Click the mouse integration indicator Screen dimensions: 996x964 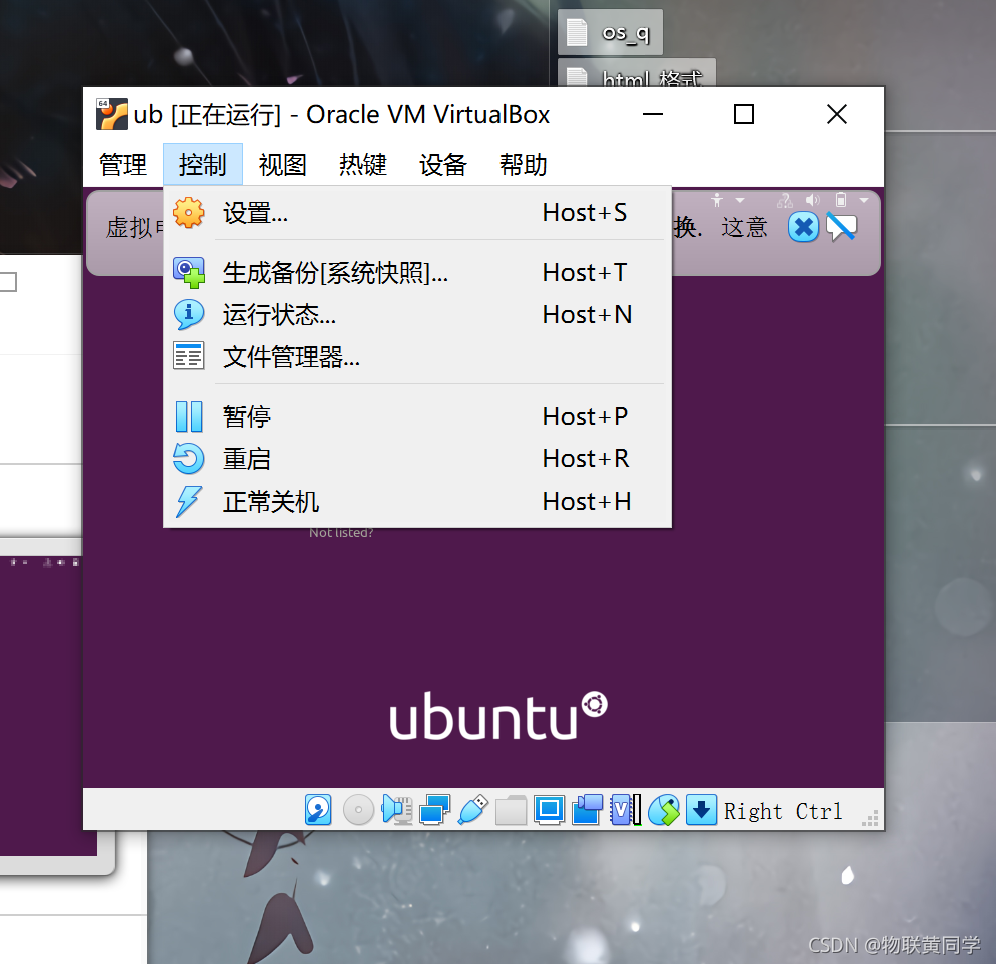coord(664,810)
